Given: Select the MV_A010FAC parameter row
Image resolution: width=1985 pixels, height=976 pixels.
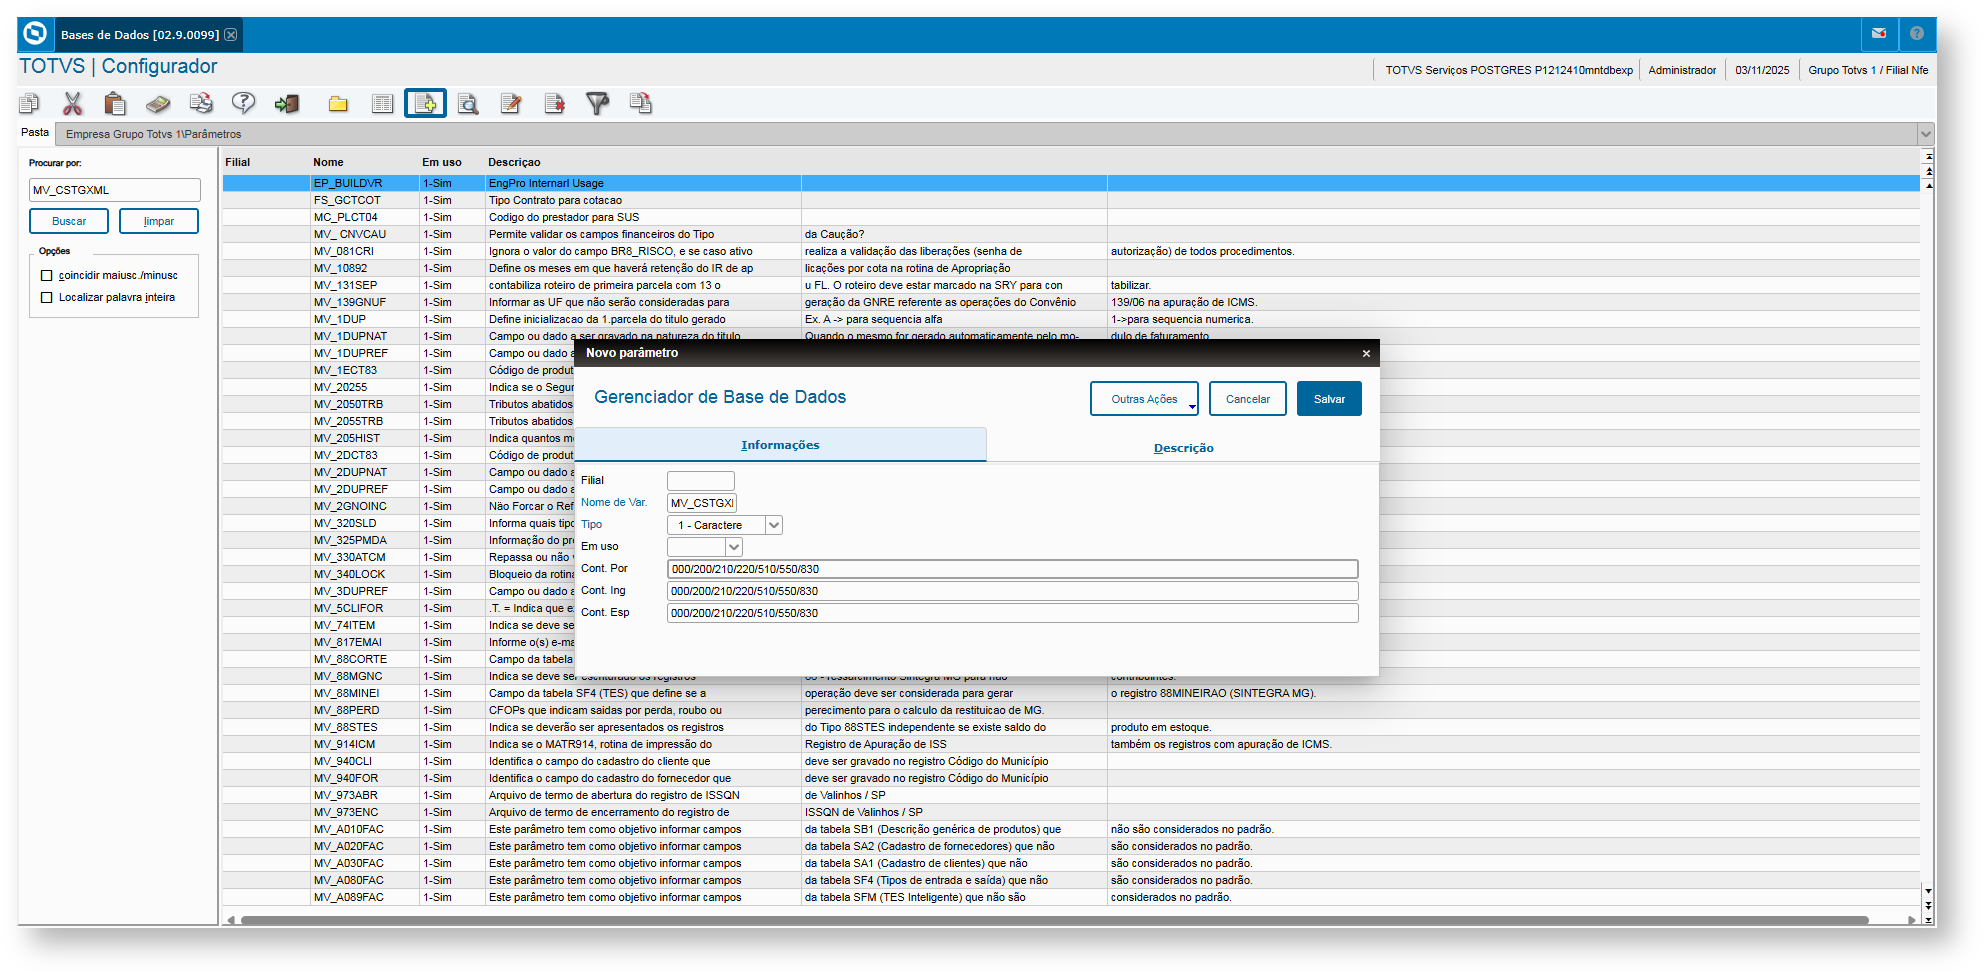Looking at the screenshot, I should point(1071,829).
